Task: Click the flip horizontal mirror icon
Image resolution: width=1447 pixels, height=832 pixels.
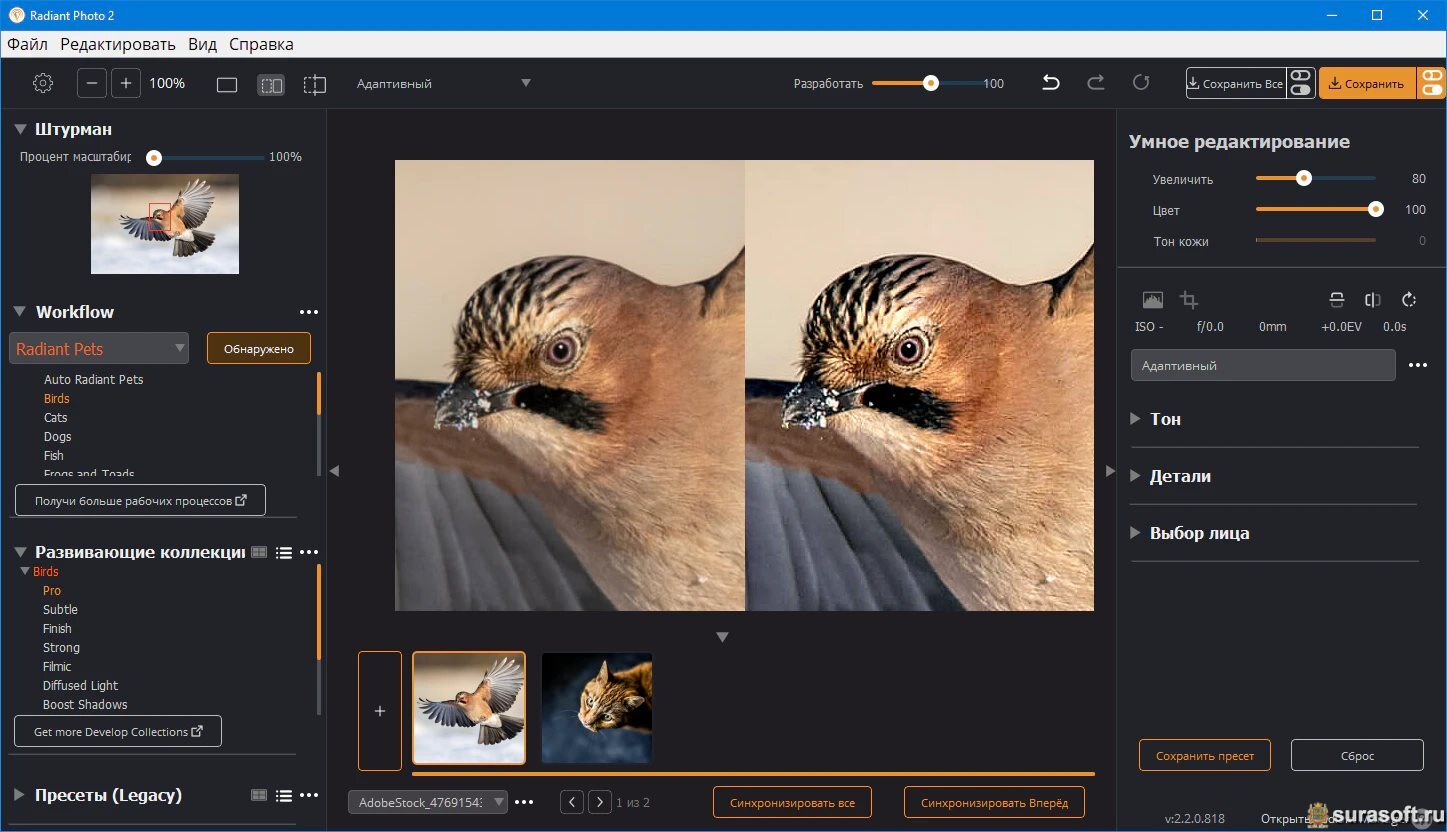Action: pyautogui.click(x=1372, y=300)
